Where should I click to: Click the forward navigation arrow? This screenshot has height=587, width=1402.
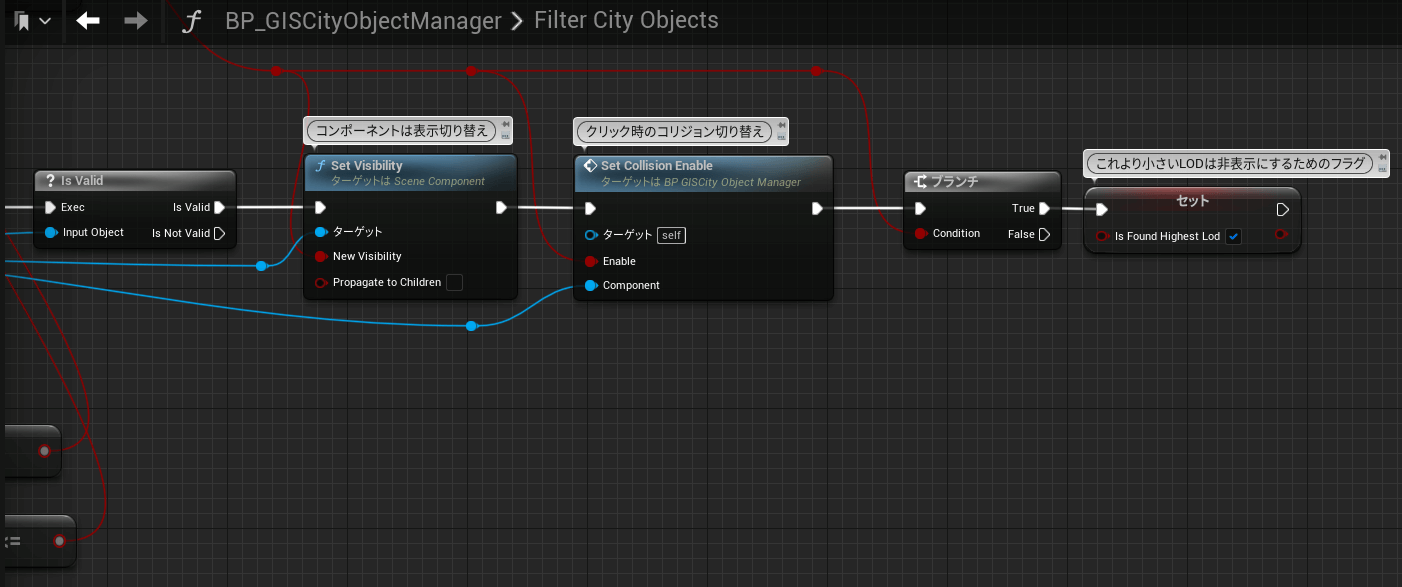(136, 21)
